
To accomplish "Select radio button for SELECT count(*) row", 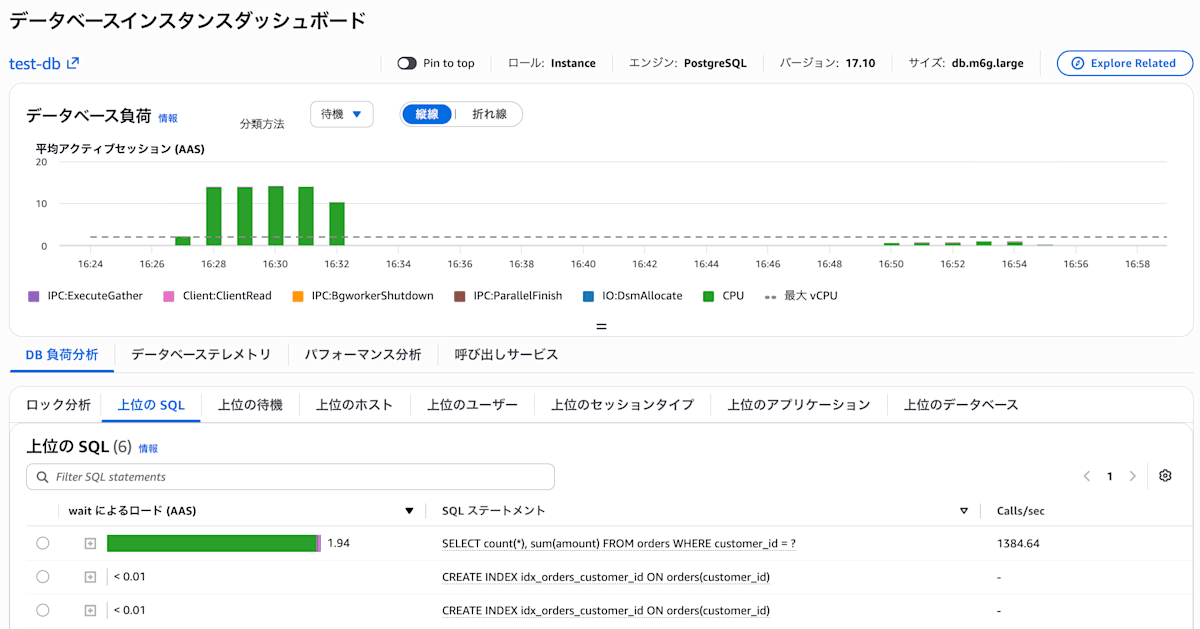I will [42, 543].
